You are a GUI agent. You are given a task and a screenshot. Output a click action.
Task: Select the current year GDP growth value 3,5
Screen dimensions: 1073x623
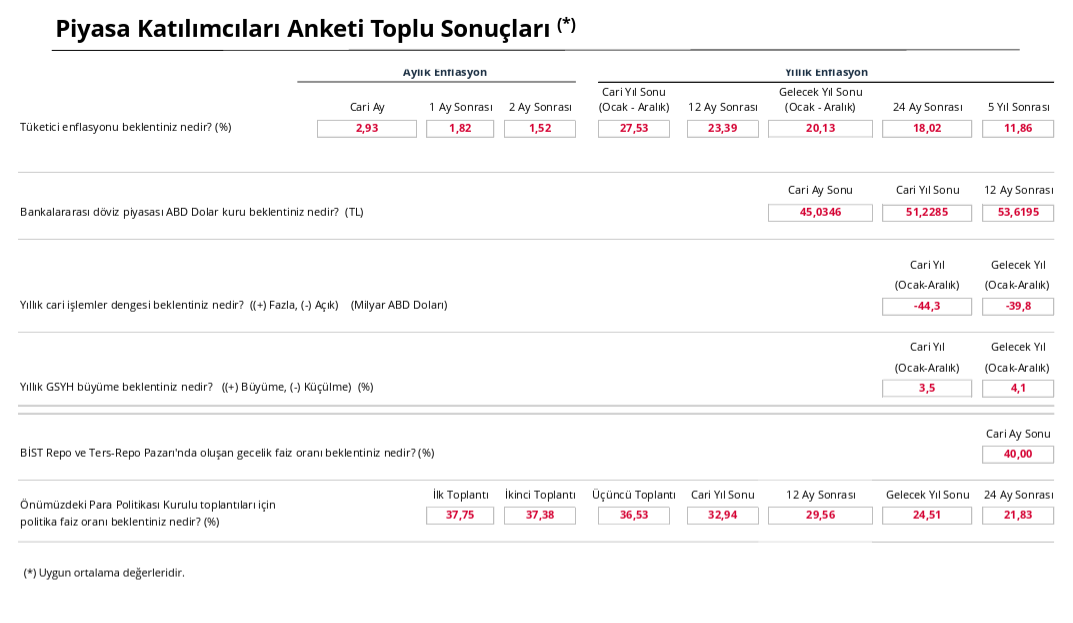click(926, 388)
